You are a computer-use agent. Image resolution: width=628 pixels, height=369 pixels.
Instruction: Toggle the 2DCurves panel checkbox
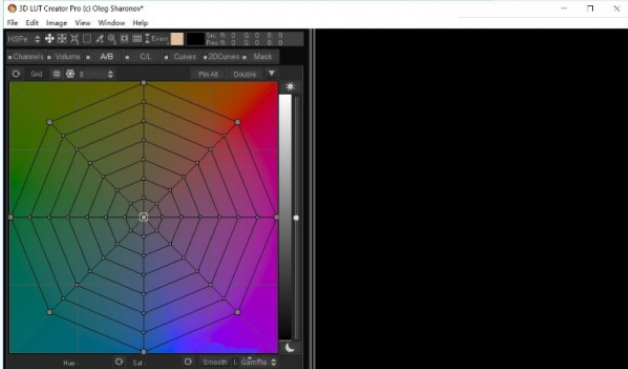(x=205, y=57)
